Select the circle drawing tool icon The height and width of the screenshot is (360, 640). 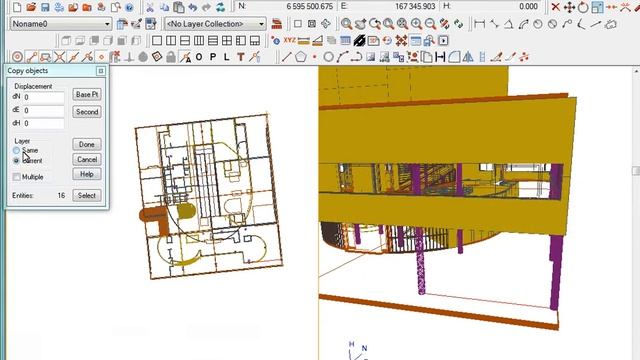click(329, 57)
